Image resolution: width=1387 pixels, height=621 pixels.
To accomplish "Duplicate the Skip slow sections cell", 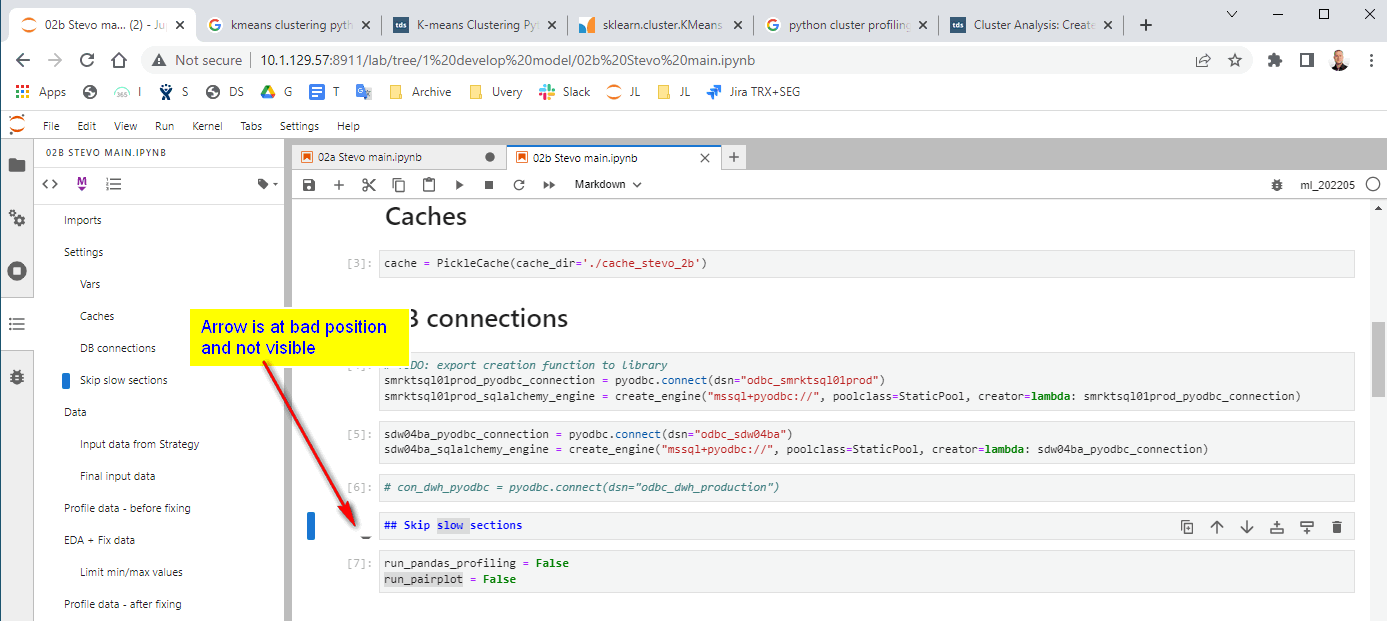I will (1187, 526).
